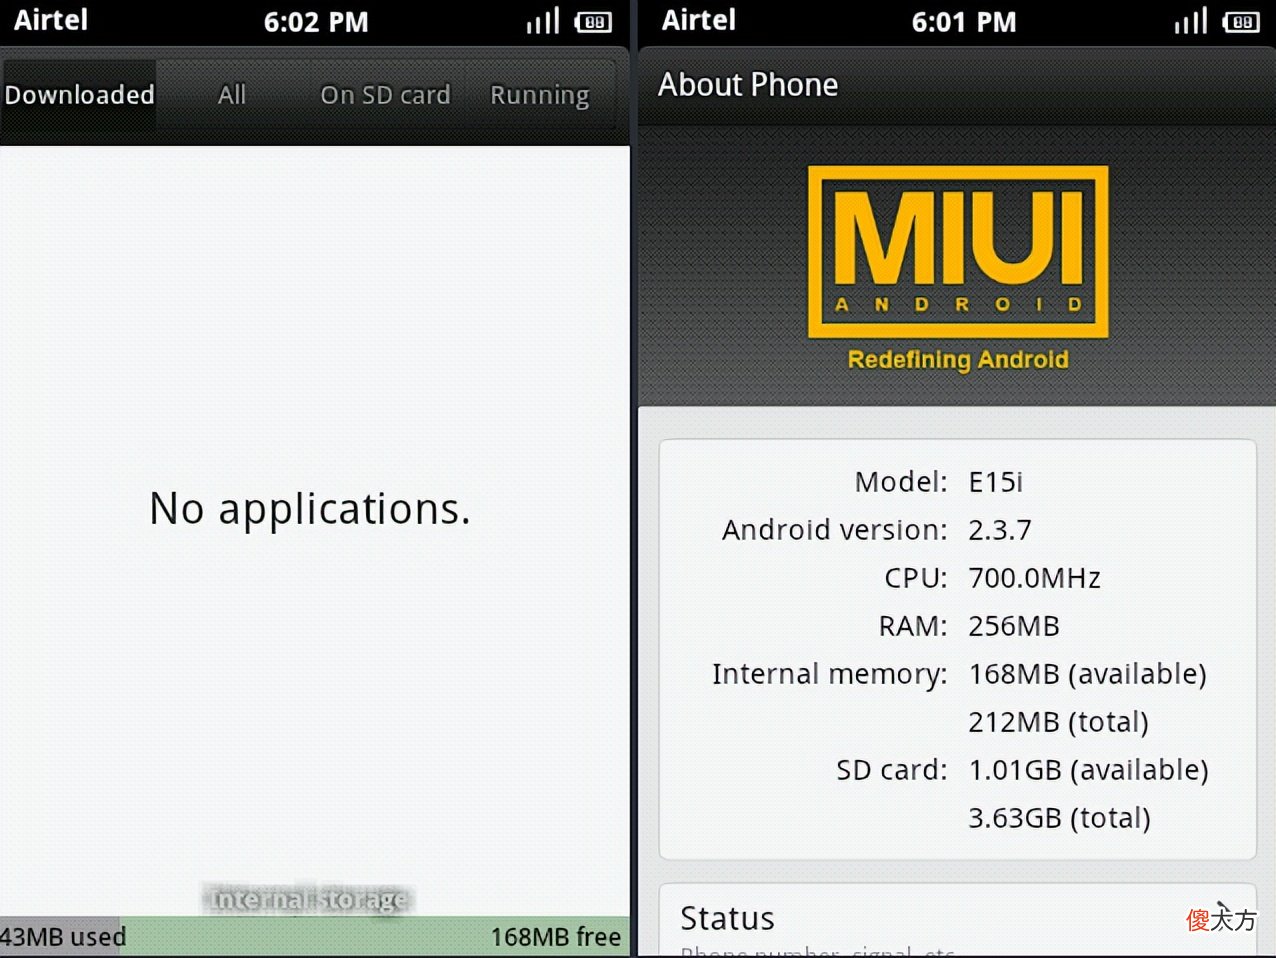Switch to the All tab
The image size is (1276, 958).
[232, 95]
